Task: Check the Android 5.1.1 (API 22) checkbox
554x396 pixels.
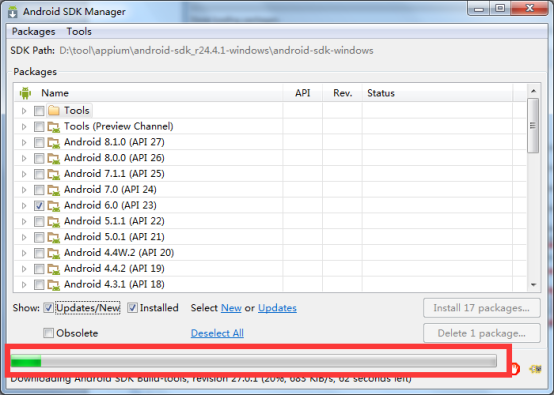Action: coord(39,221)
